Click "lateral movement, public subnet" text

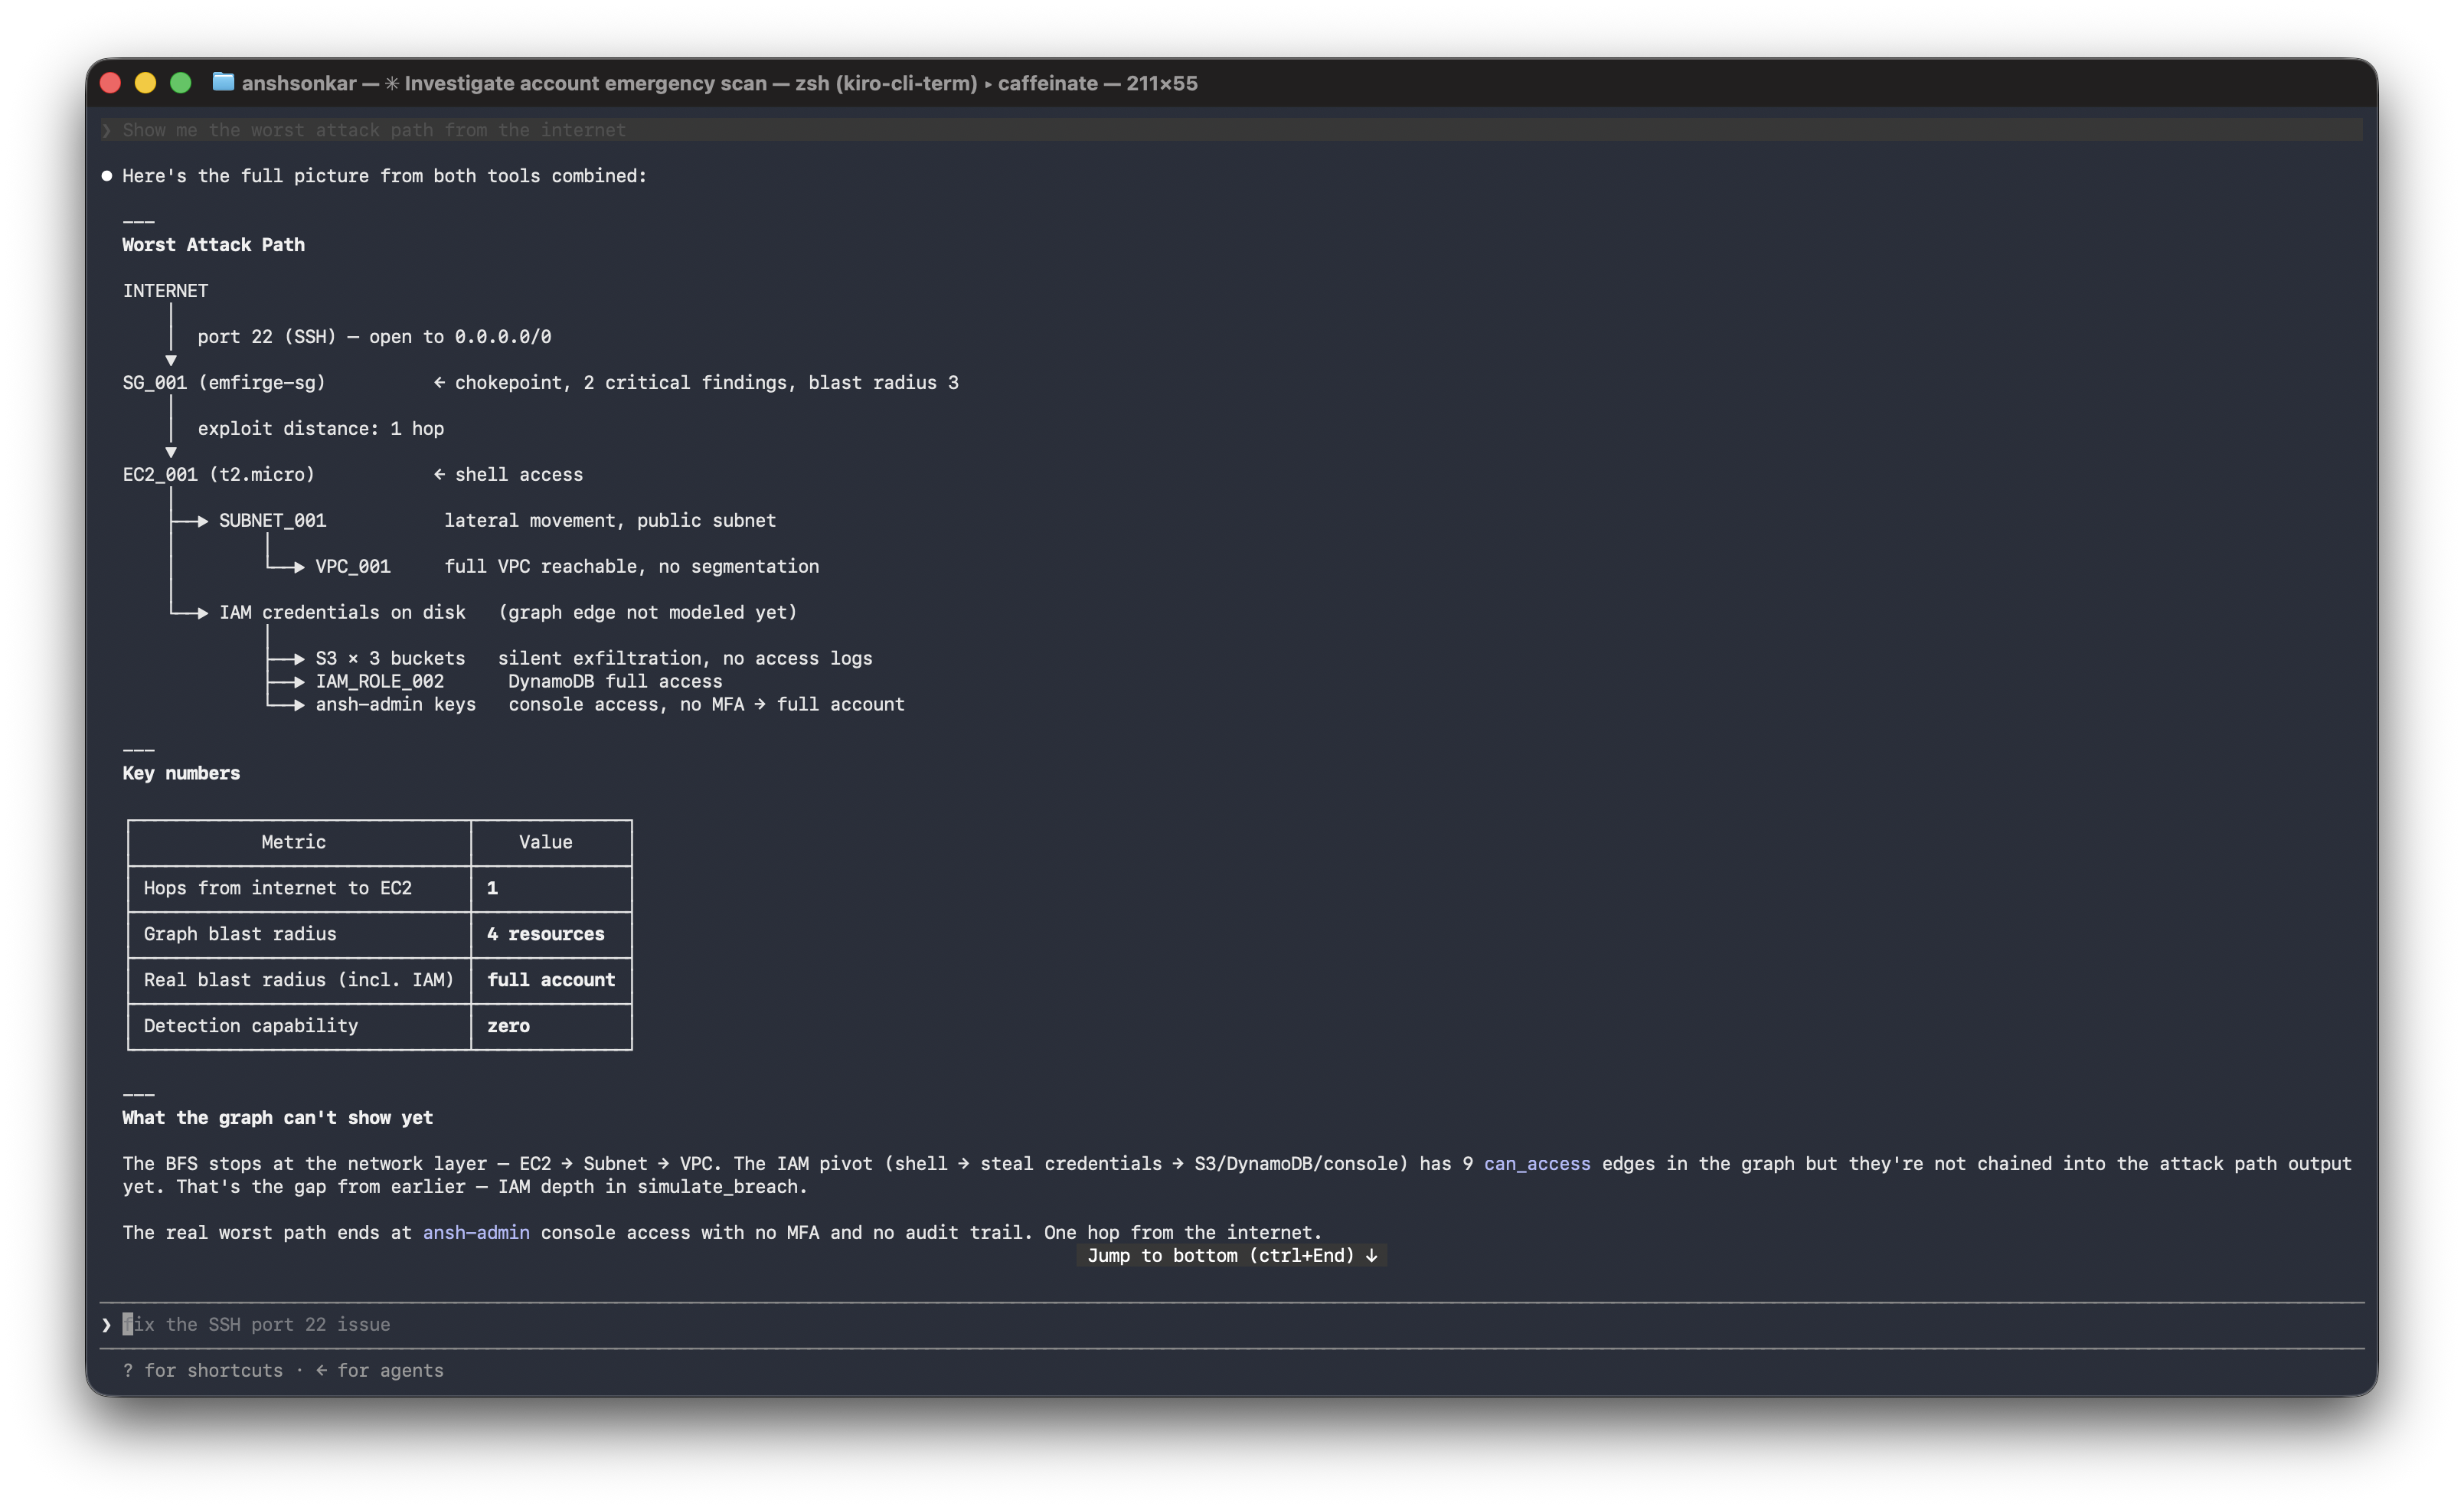pos(610,520)
